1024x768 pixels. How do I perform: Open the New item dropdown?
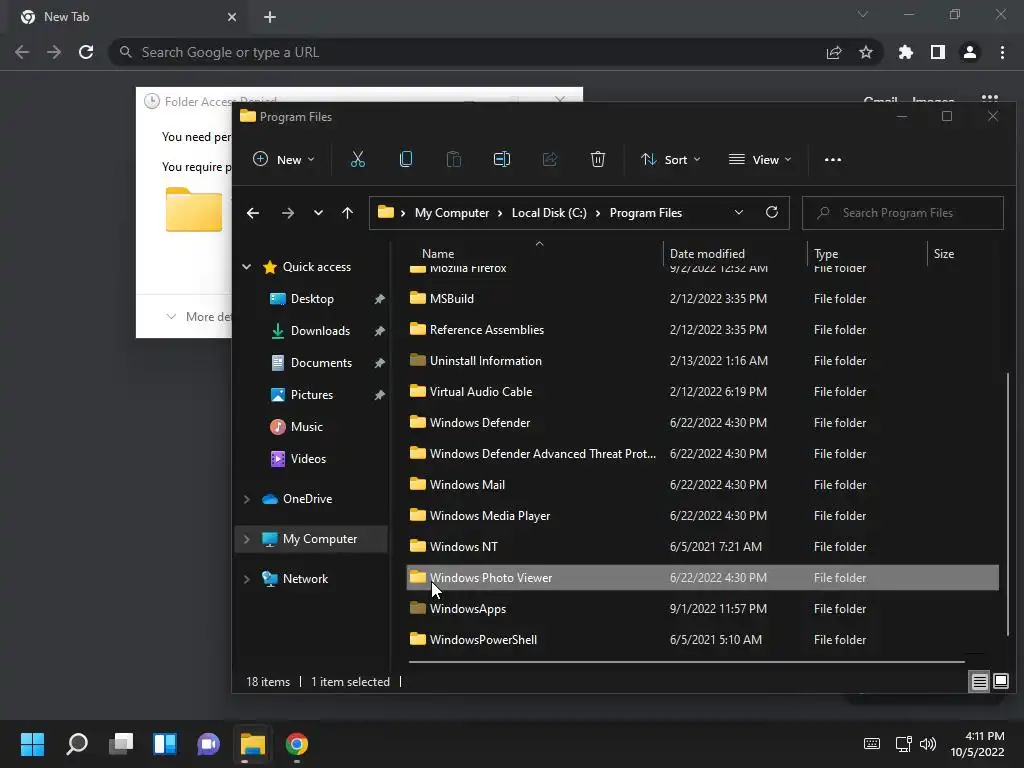pyautogui.click(x=283, y=159)
